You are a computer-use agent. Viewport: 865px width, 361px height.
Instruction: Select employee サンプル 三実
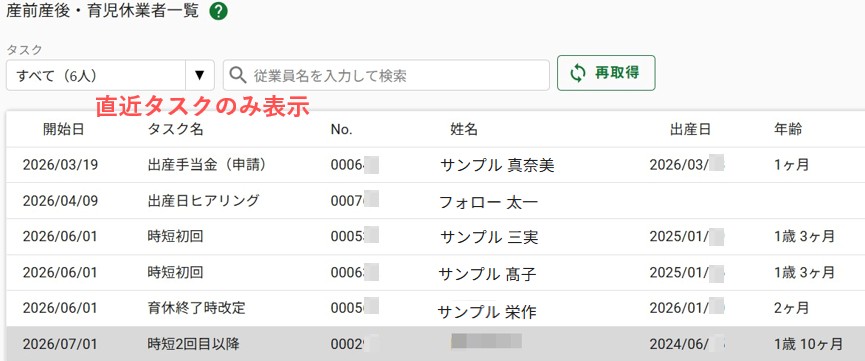click(x=489, y=237)
